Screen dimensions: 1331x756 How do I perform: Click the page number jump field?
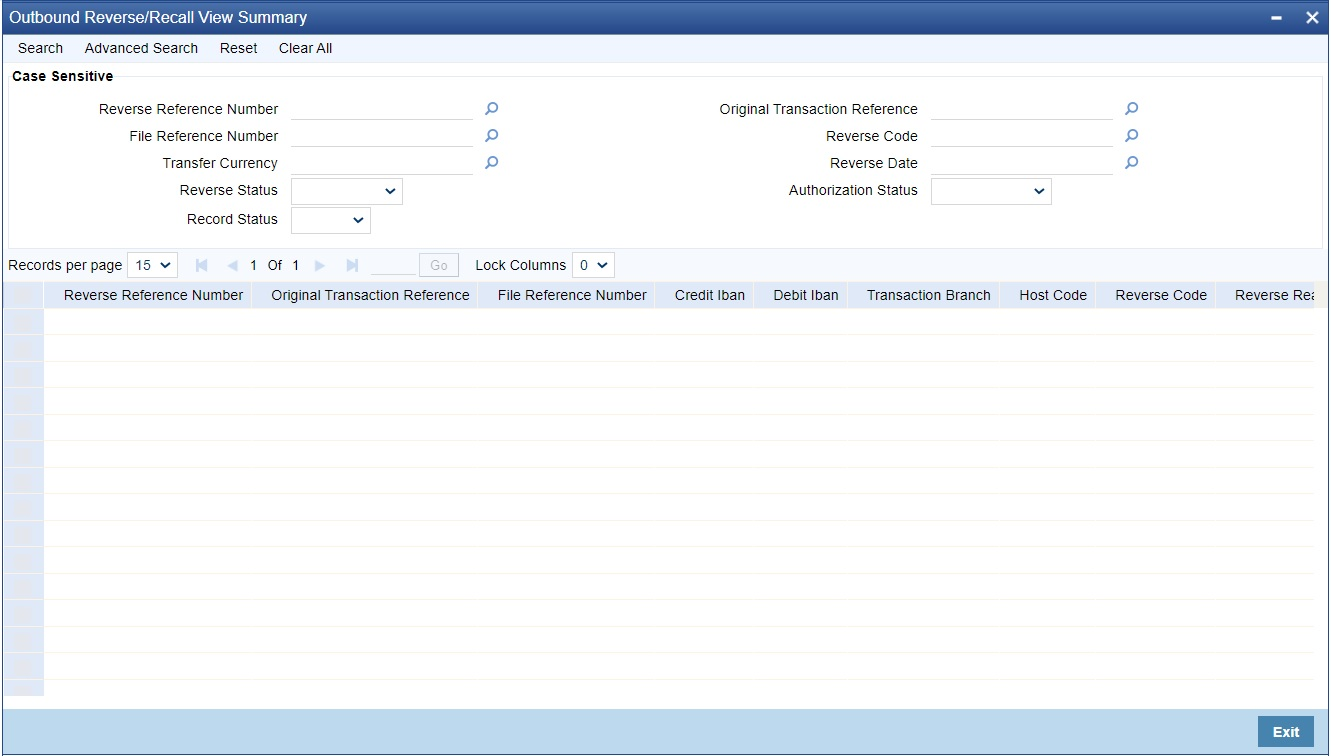coord(393,265)
